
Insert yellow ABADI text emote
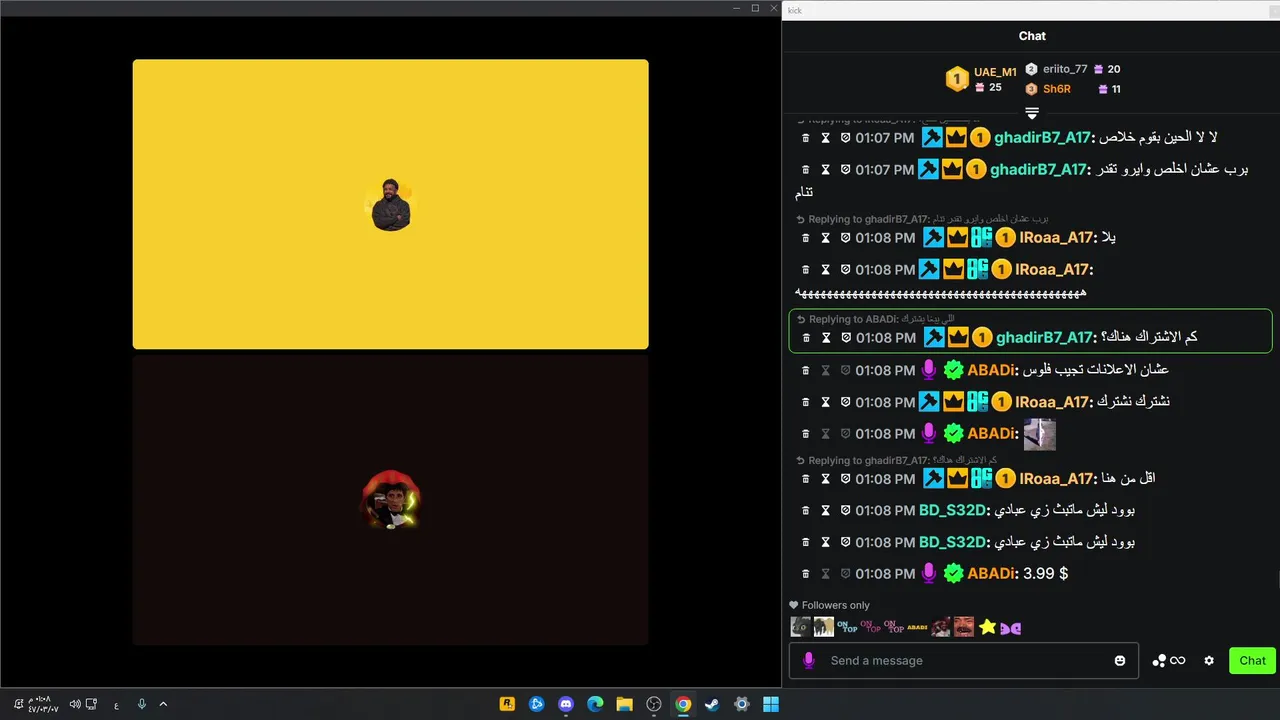(917, 628)
